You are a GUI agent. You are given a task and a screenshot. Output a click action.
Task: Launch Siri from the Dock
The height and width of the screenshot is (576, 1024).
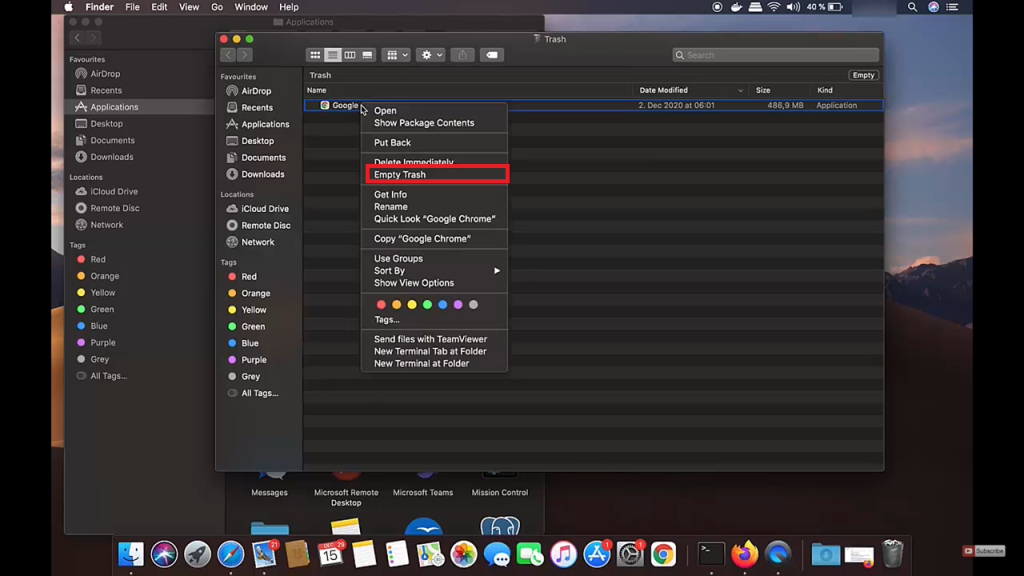[x=164, y=554]
